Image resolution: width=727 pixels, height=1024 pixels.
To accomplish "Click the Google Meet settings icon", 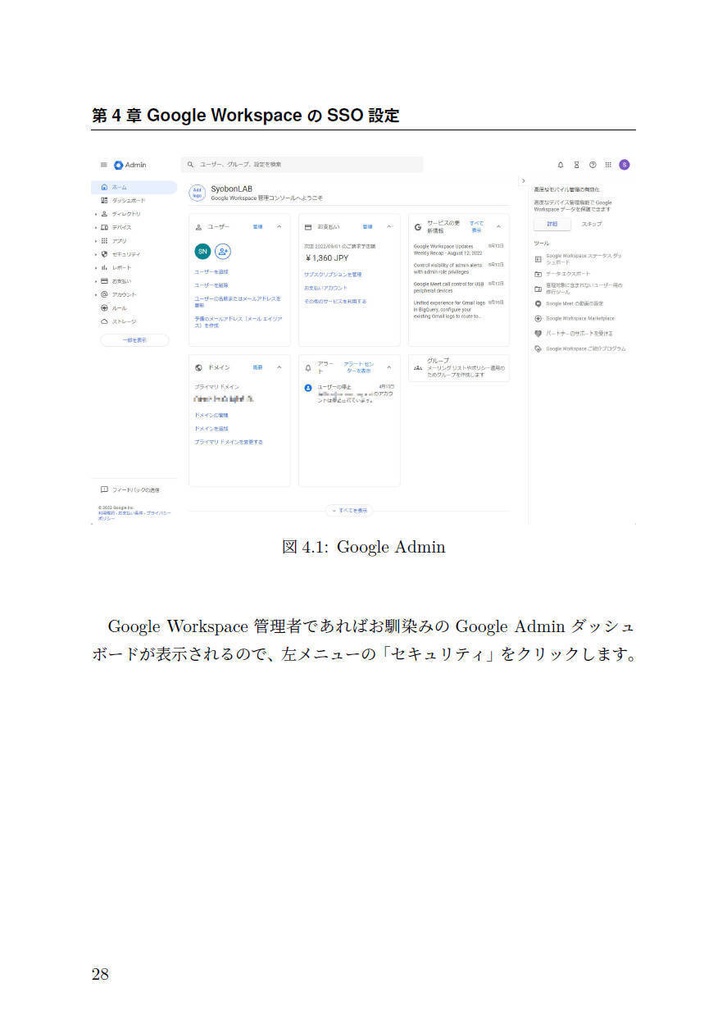I will pyautogui.click(x=538, y=304).
